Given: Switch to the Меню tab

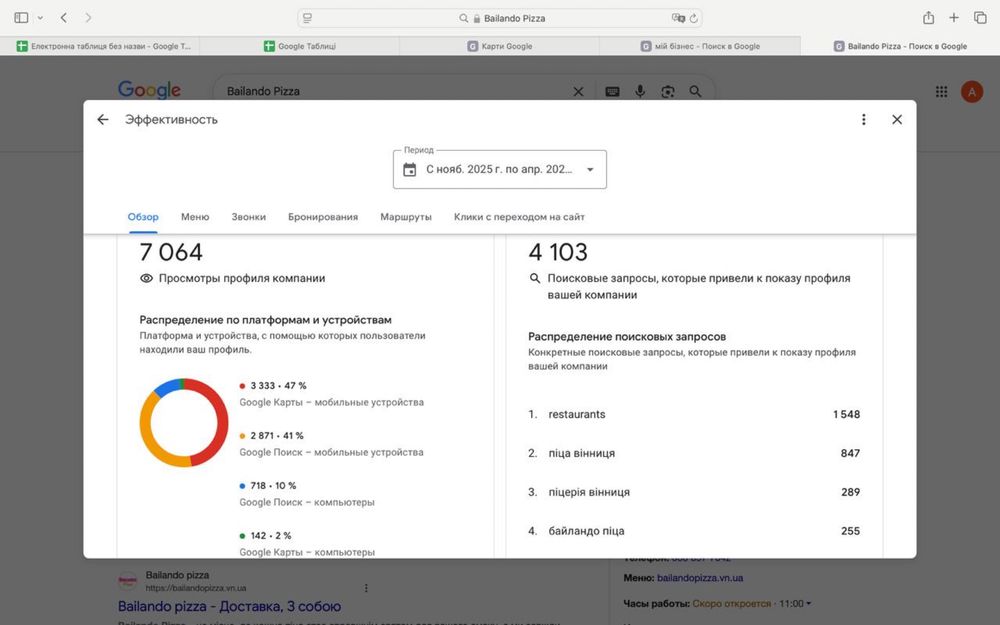Looking at the screenshot, I should [195, 217].
